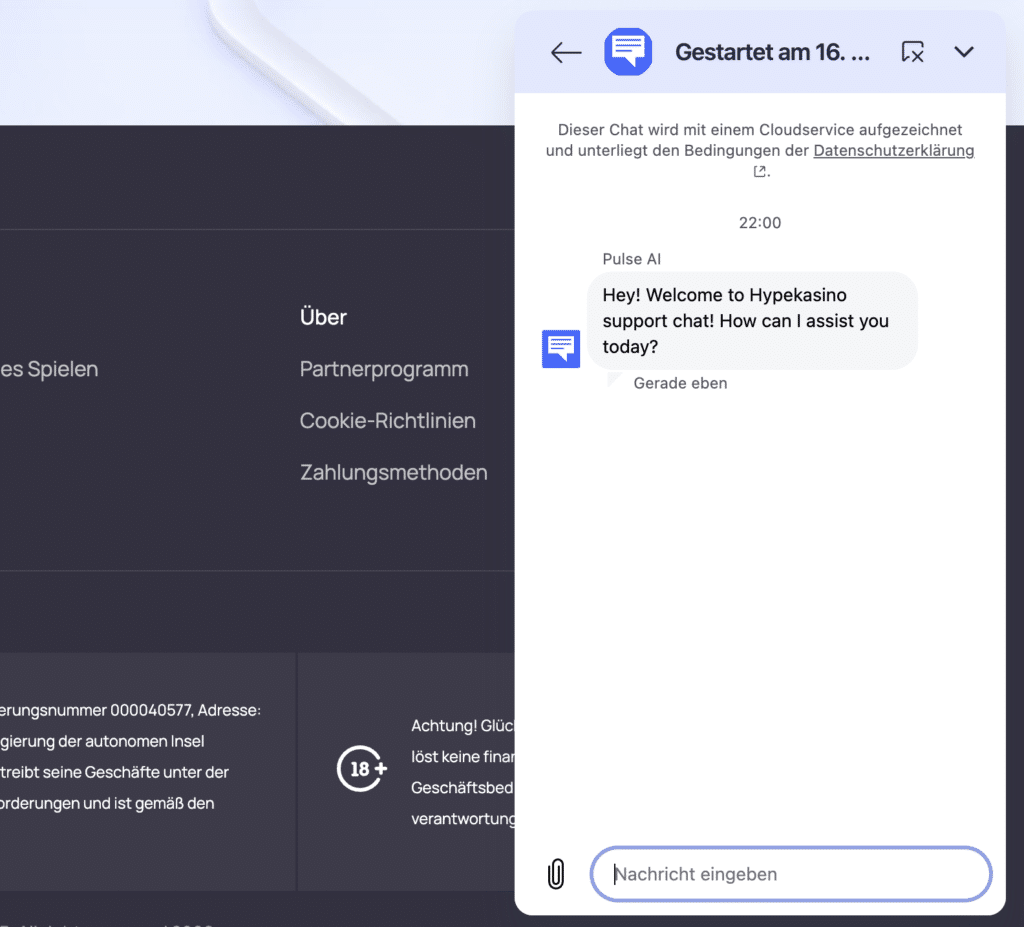Go back using the chat back arrow

click(565, 52)
